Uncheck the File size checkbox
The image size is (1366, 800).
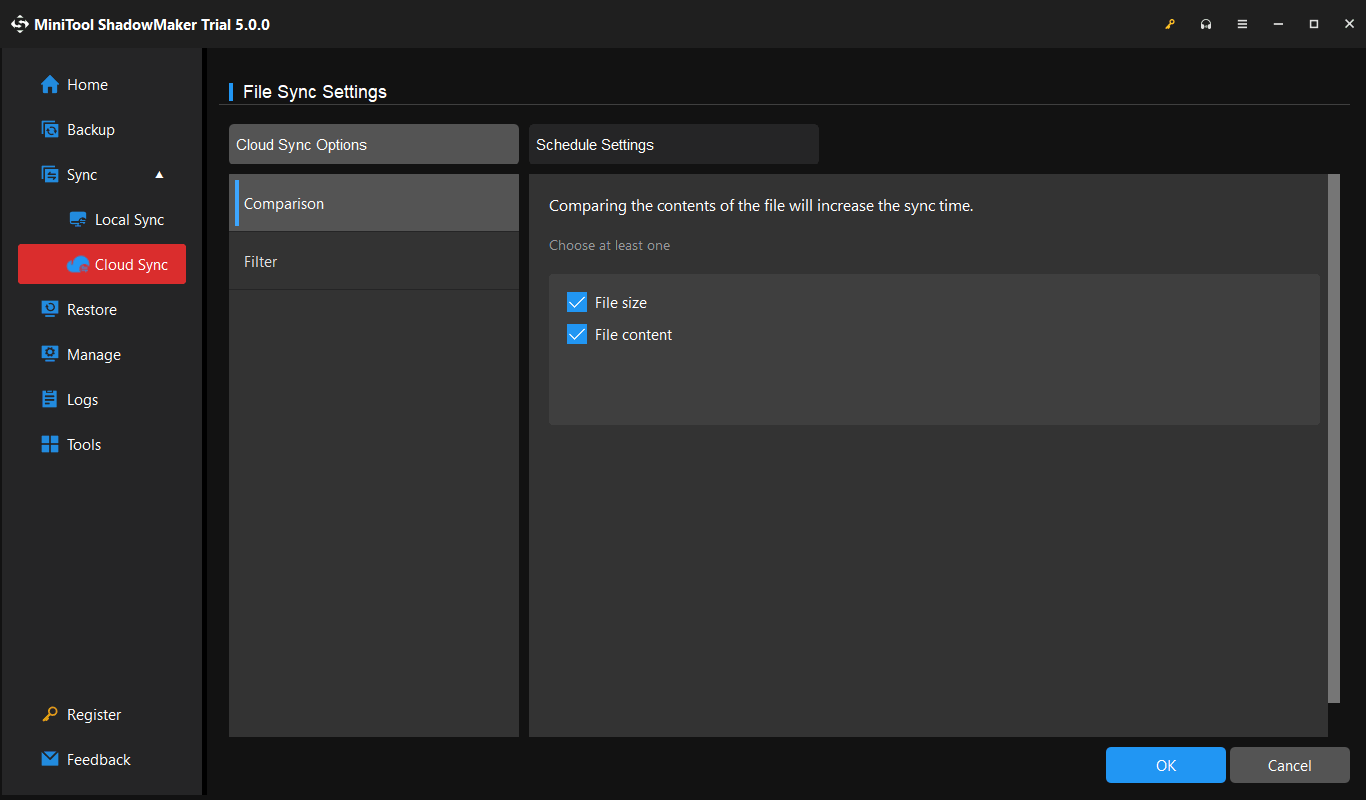click(x=576, y=303)
